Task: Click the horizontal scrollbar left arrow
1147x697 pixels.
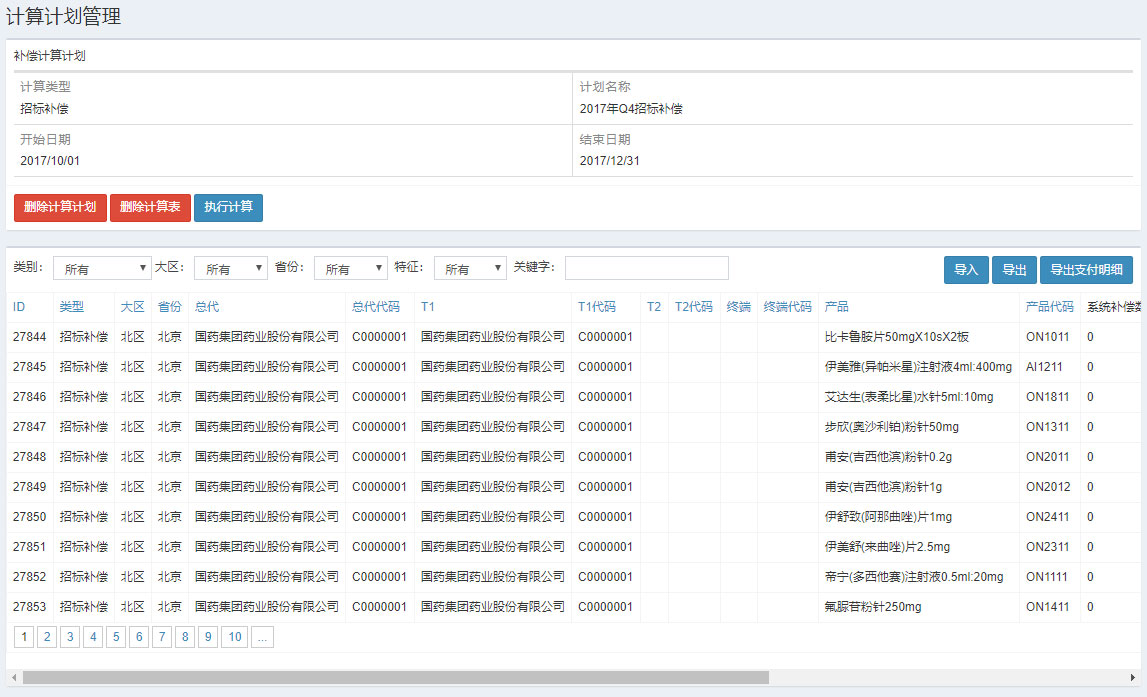Action: [x=13, y=677]
